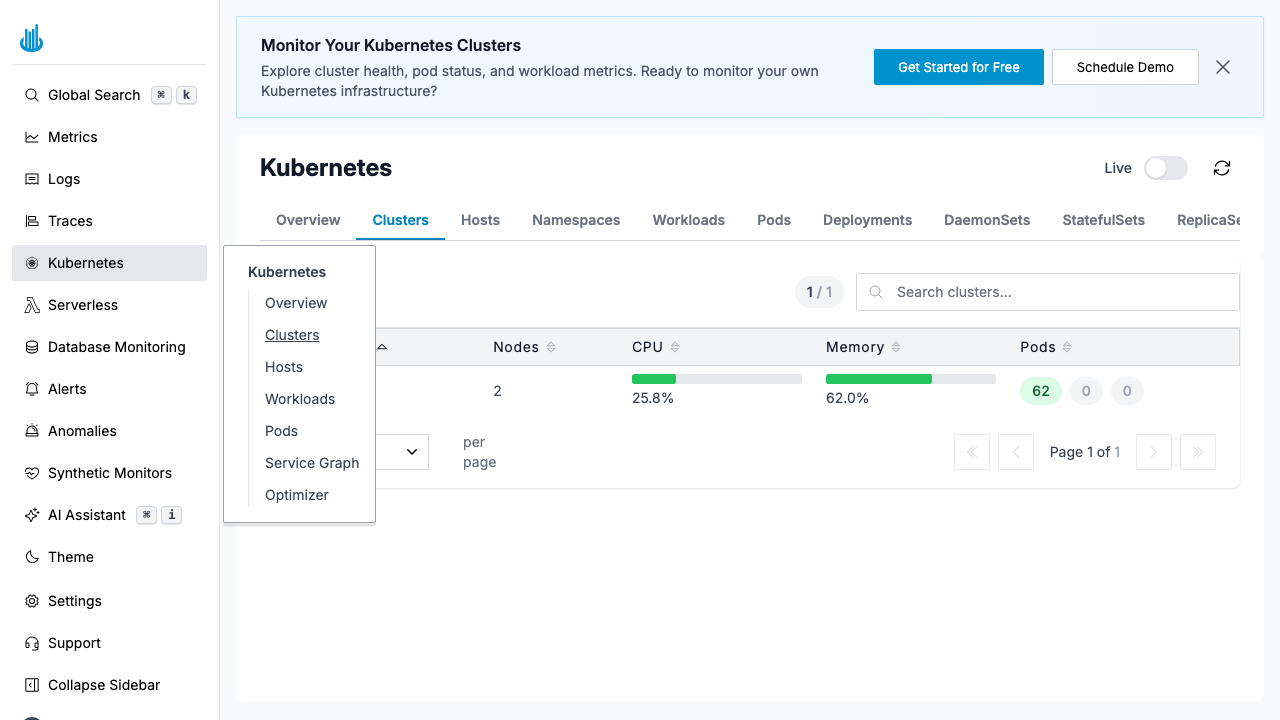Image resolution: width=1280 pixels, height=720 pixels.
Task: Click the Get Started for Free button
Action: tap(958, 67)
